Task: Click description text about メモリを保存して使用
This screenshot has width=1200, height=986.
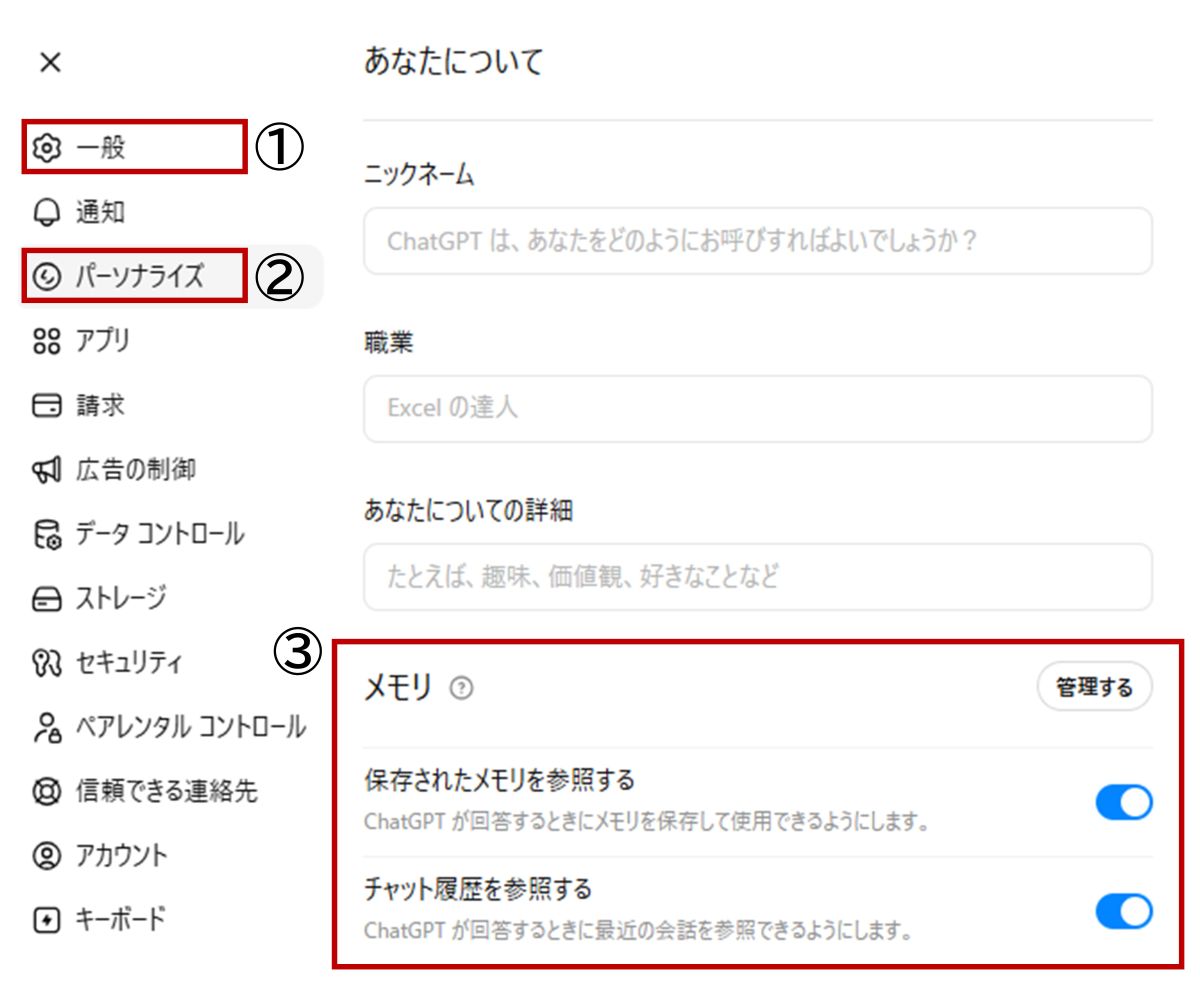Action: pos(647,823)
